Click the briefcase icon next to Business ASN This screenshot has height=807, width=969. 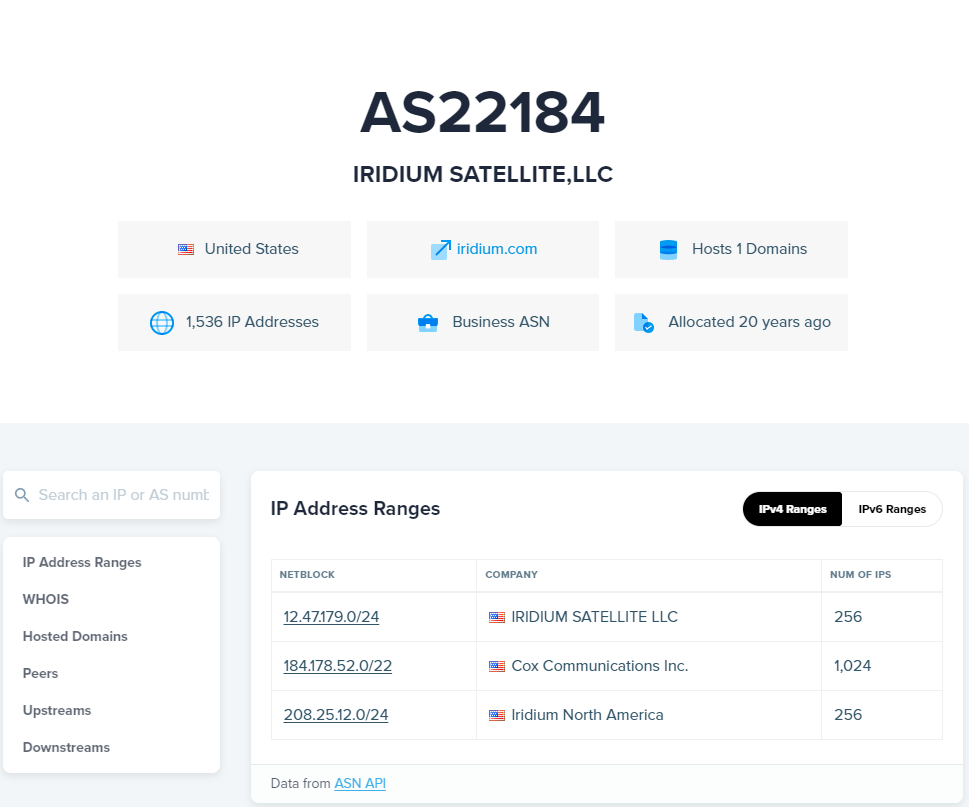[428, 323]
